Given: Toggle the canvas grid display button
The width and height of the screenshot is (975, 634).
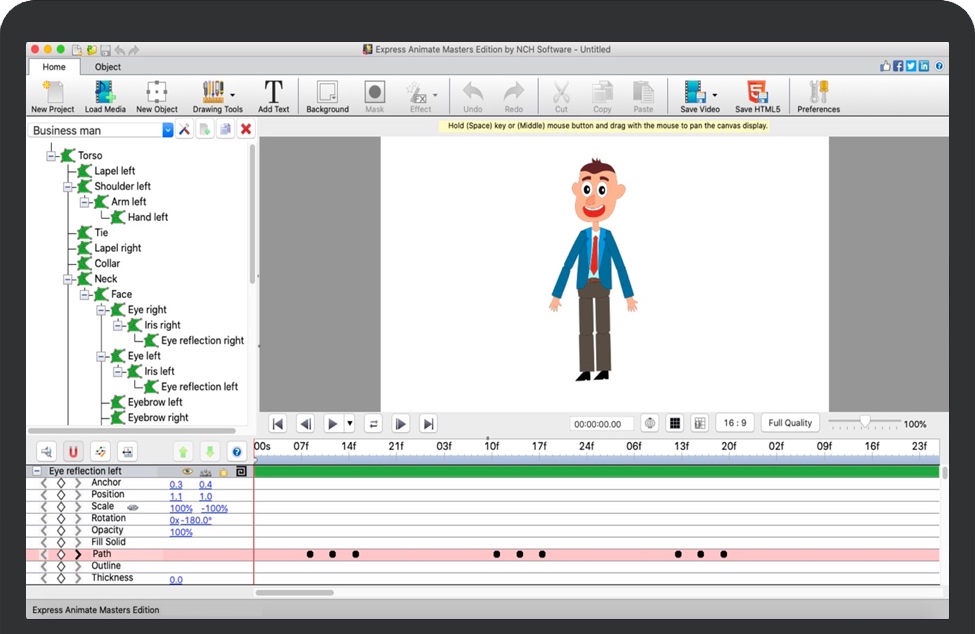Looking at the screenshot, I should (675, 424).
